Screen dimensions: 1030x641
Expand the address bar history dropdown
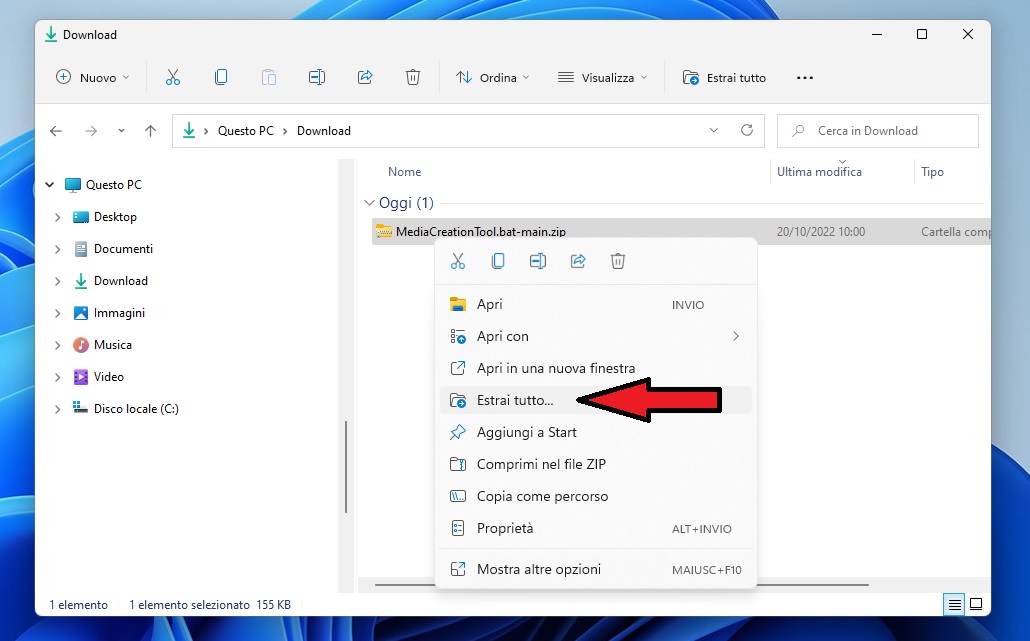pyautogui.click(x=714, y=130)
